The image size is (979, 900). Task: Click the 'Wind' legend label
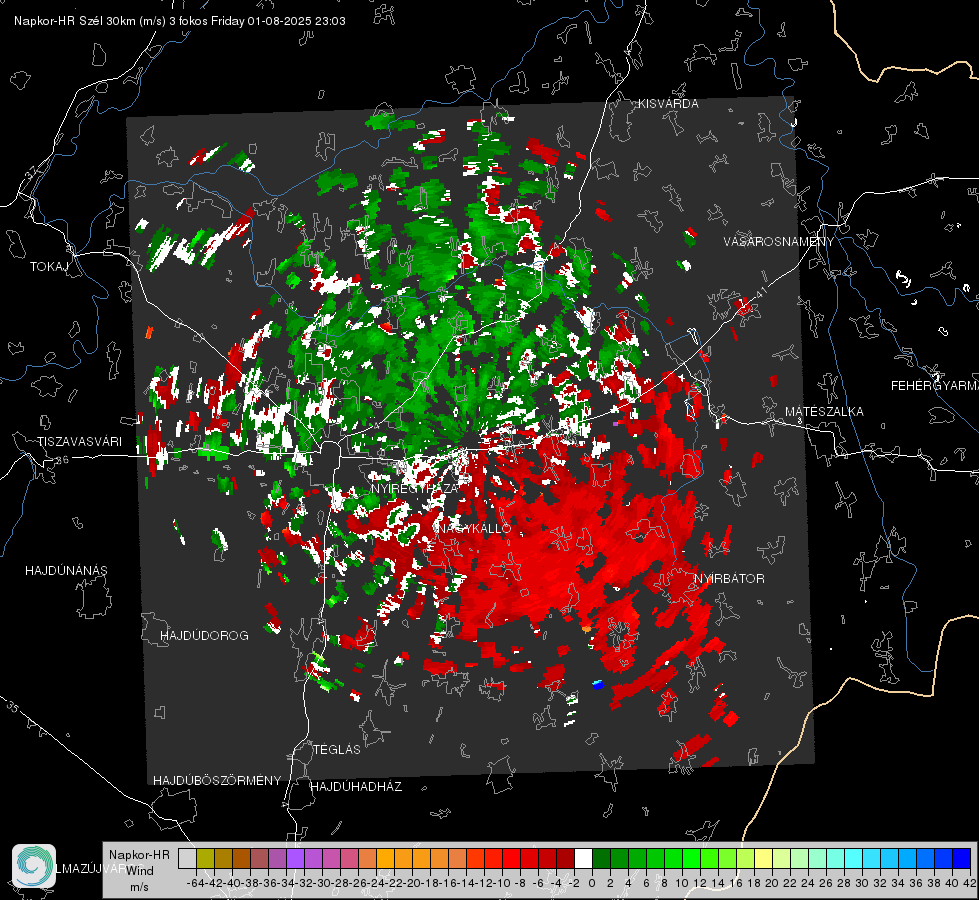click(139, 871)
